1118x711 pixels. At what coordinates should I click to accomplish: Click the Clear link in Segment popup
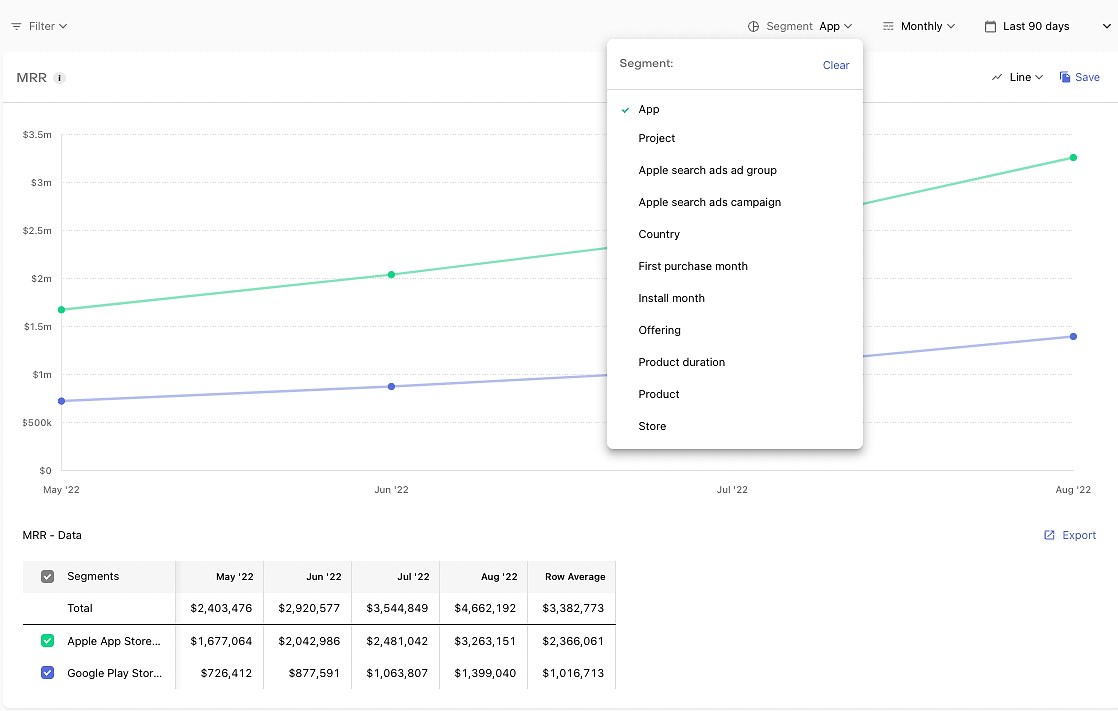tap(836, 65)
